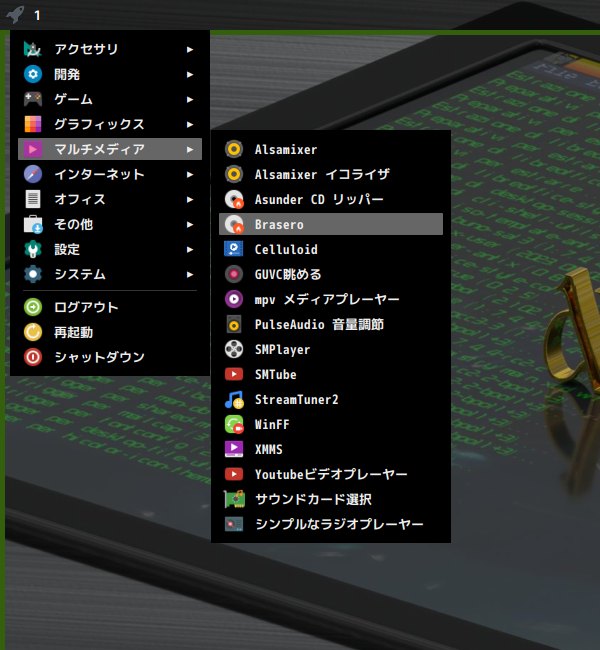
Task: Expand the アクセサリ submenu arrow
Action: tap(189, 49)
